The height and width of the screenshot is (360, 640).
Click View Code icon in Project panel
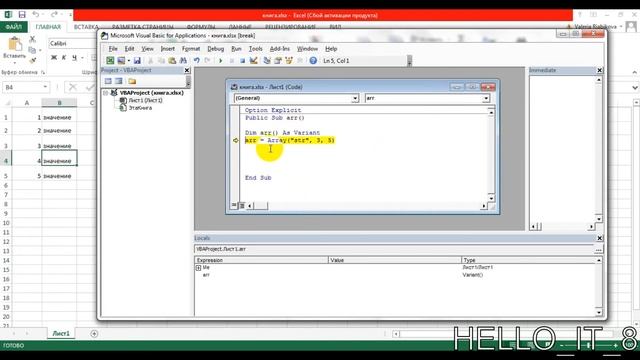pos(108,81)
